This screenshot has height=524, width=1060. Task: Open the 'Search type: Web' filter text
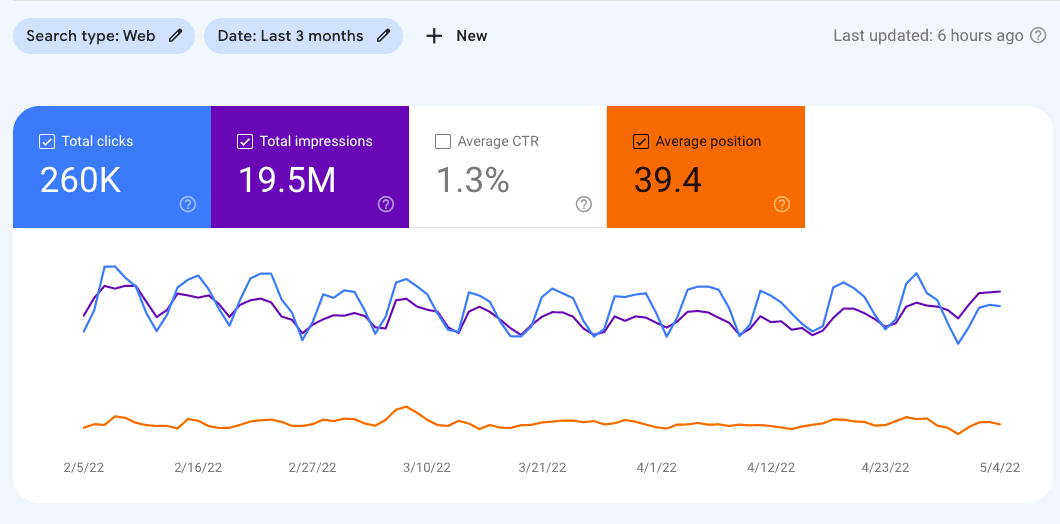click(90, 36)
